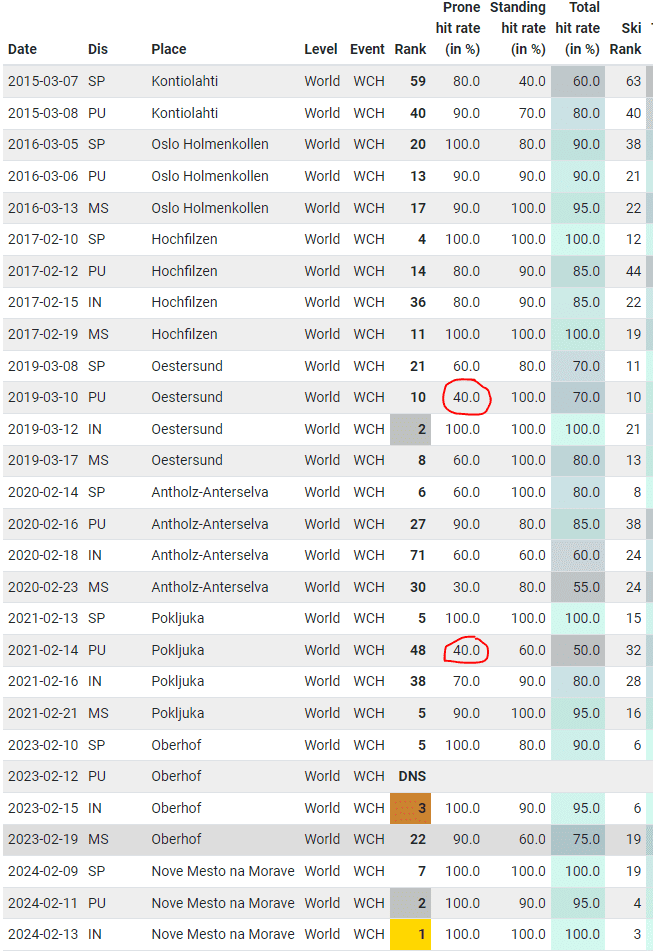Select the bronze-highlighted rank 3 cell
This screenshot has width=653, height=951.
[408, 808]
